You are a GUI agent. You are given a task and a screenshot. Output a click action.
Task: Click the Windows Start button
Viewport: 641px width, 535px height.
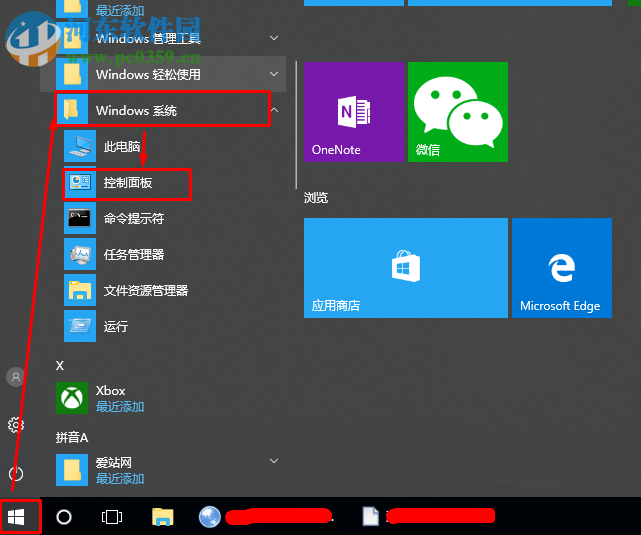tap(17, 516)
